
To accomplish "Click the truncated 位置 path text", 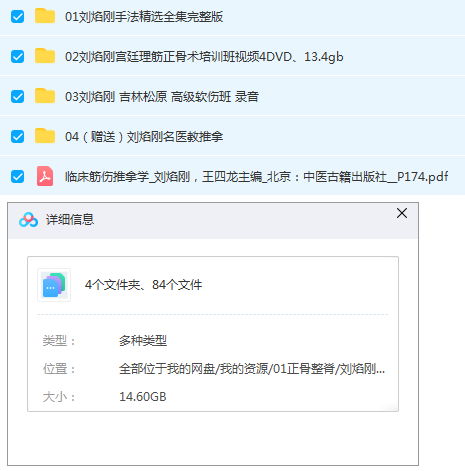I will pyautogui.click(x=252, y=369).
